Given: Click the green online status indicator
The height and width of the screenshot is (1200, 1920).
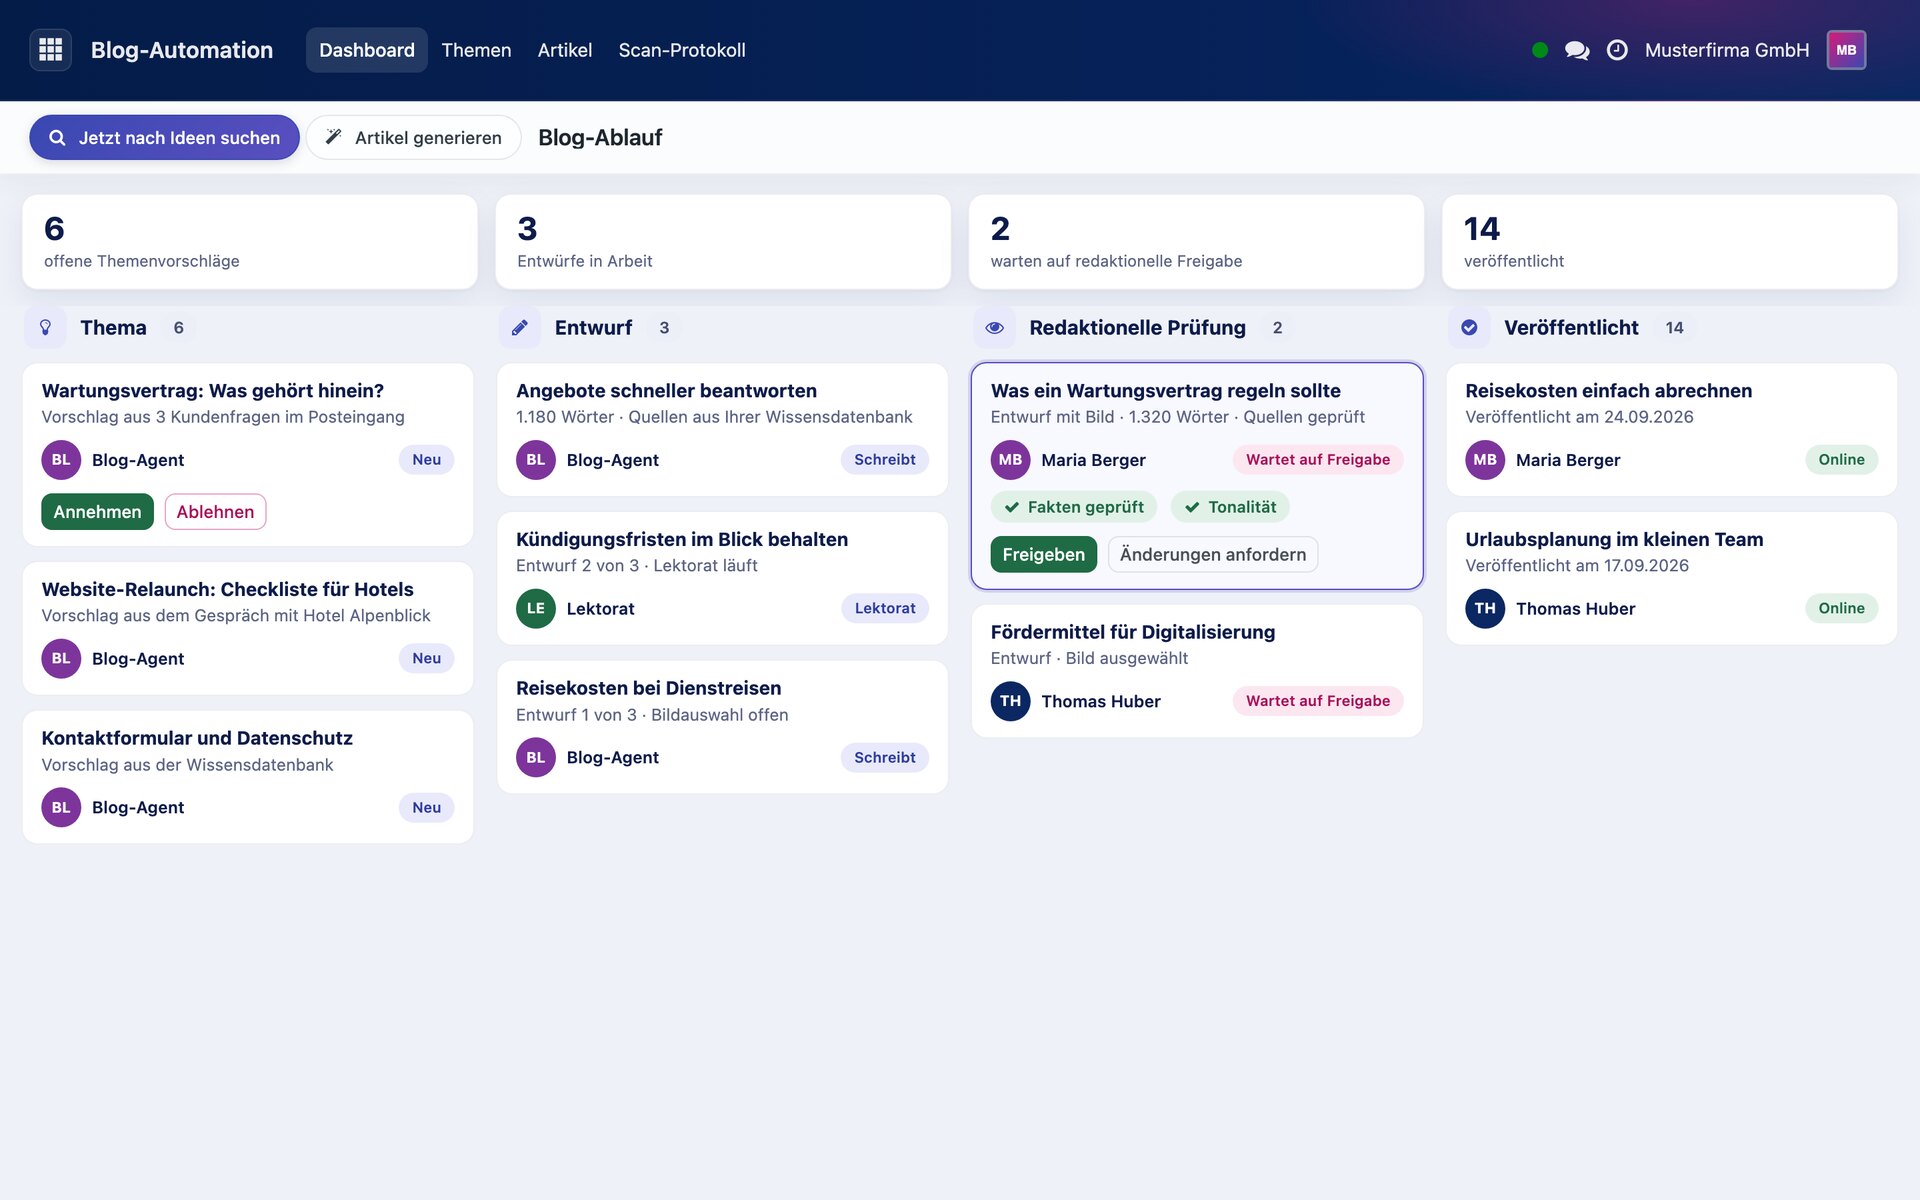Looking at the screenshot, I should click(x=1540, y=50).
